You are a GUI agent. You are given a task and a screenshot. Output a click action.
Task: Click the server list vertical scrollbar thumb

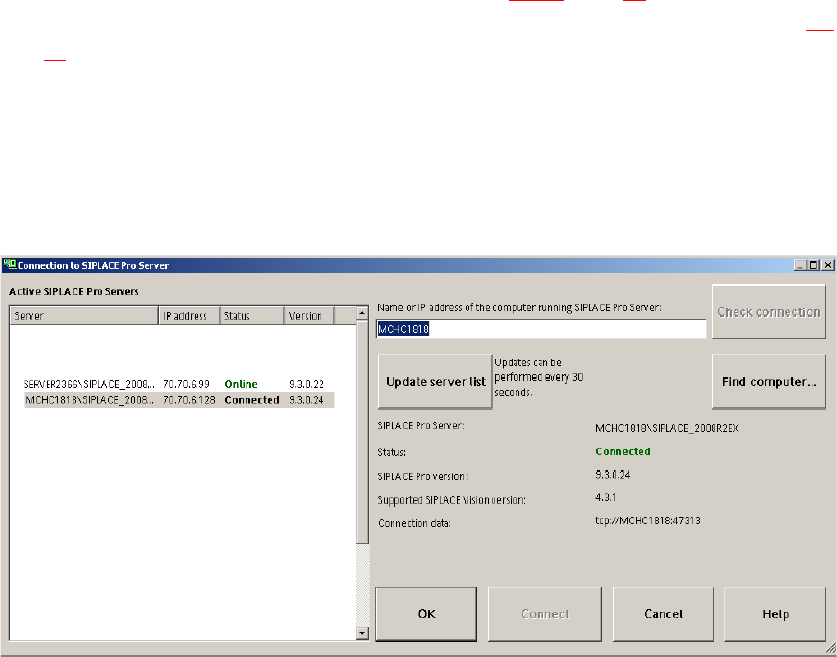pyautogui.click(x=362, y=432)
